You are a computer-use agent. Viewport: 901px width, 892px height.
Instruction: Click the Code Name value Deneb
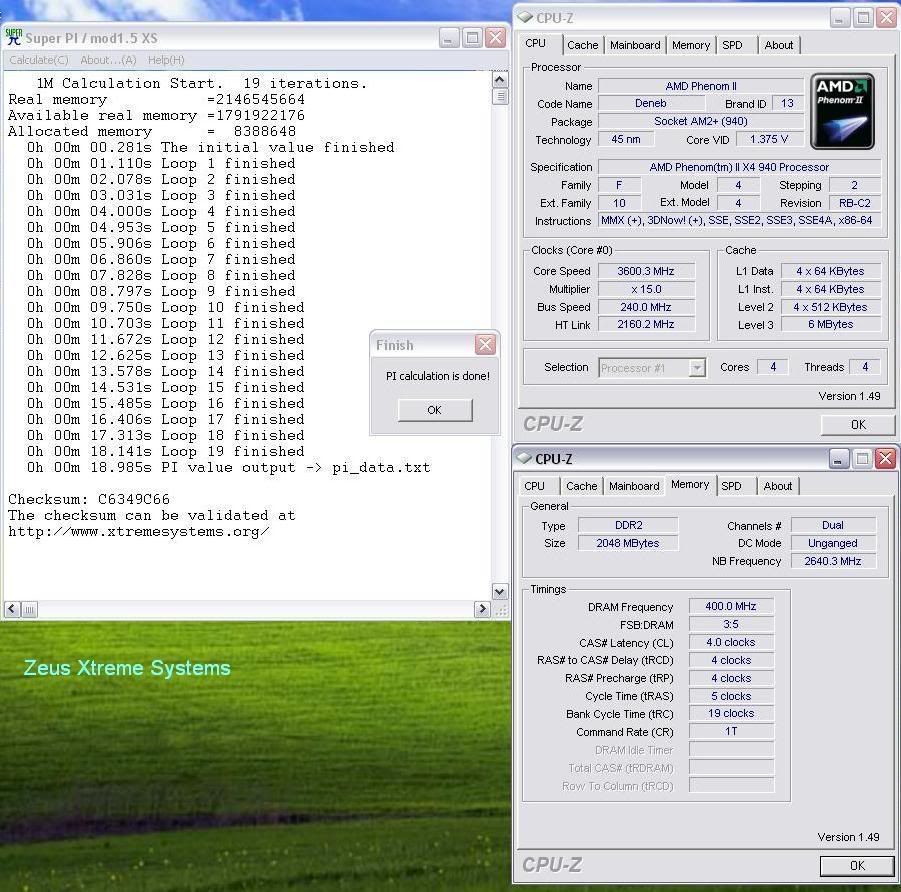click(651, 103)
